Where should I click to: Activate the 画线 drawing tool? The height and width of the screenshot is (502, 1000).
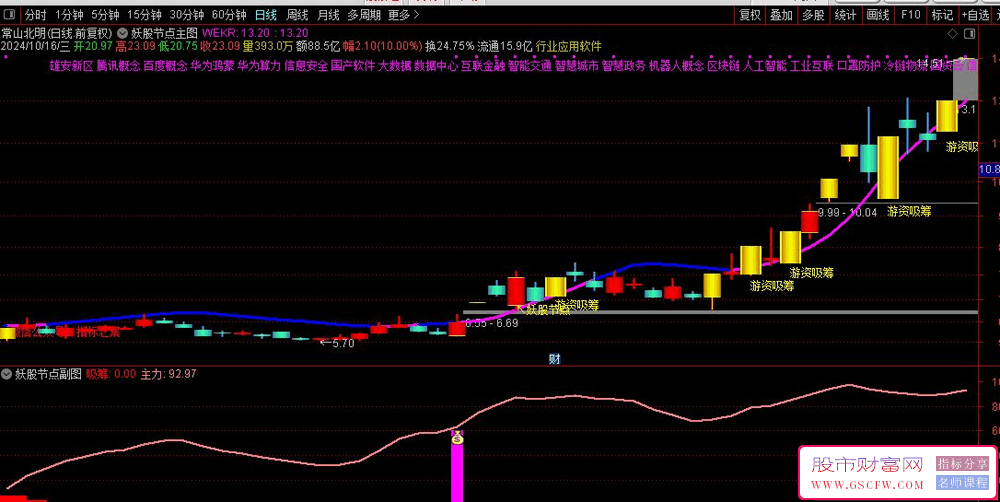(x=878, y=15)
